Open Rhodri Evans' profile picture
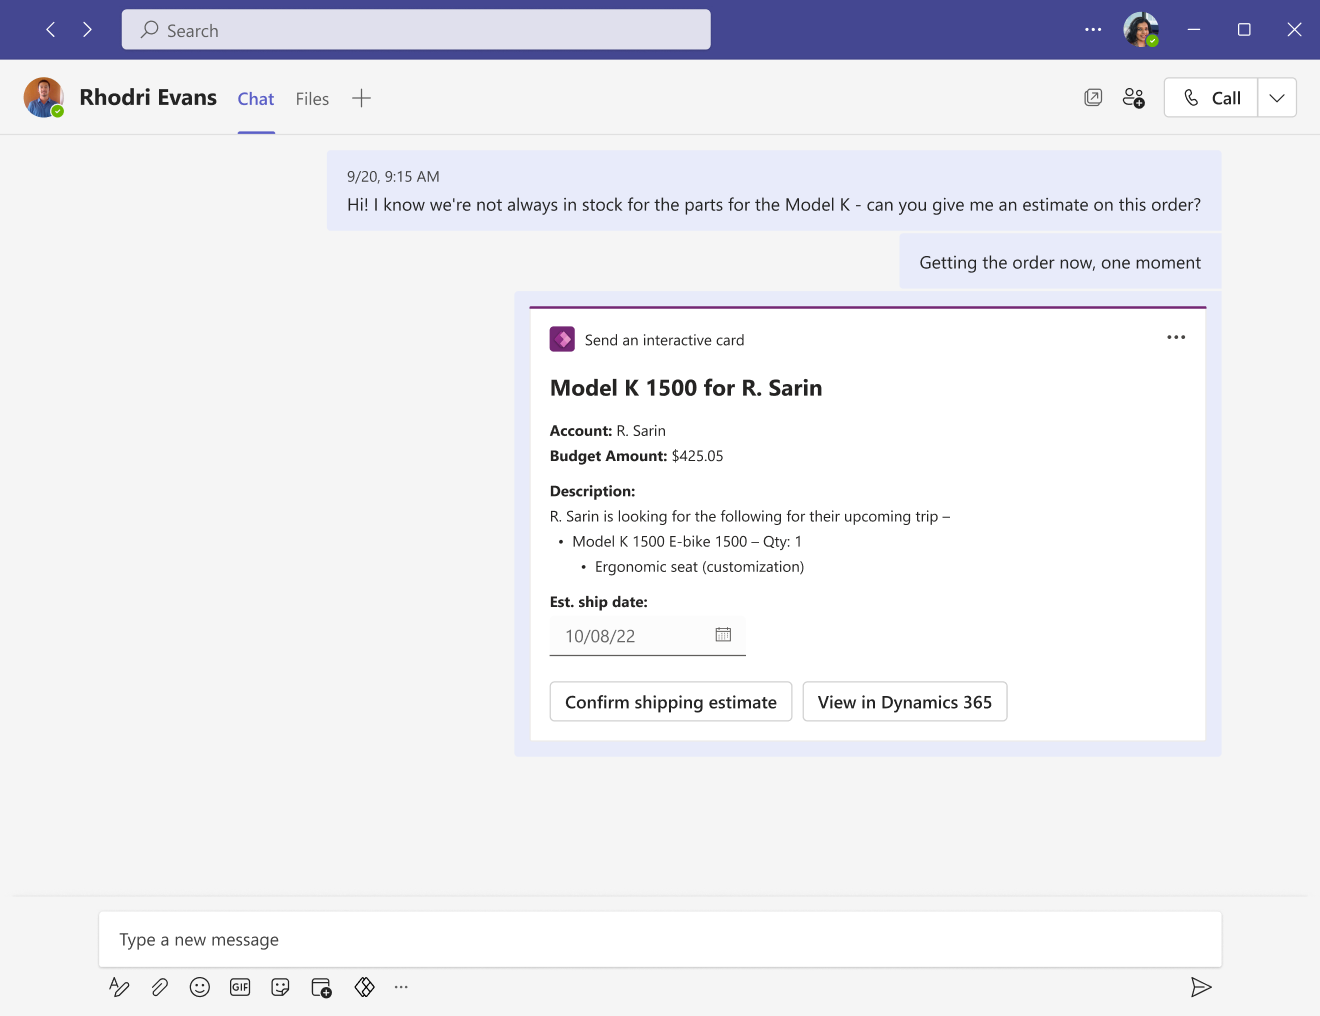This screenshot has width=1320, height=1016. 44,97
